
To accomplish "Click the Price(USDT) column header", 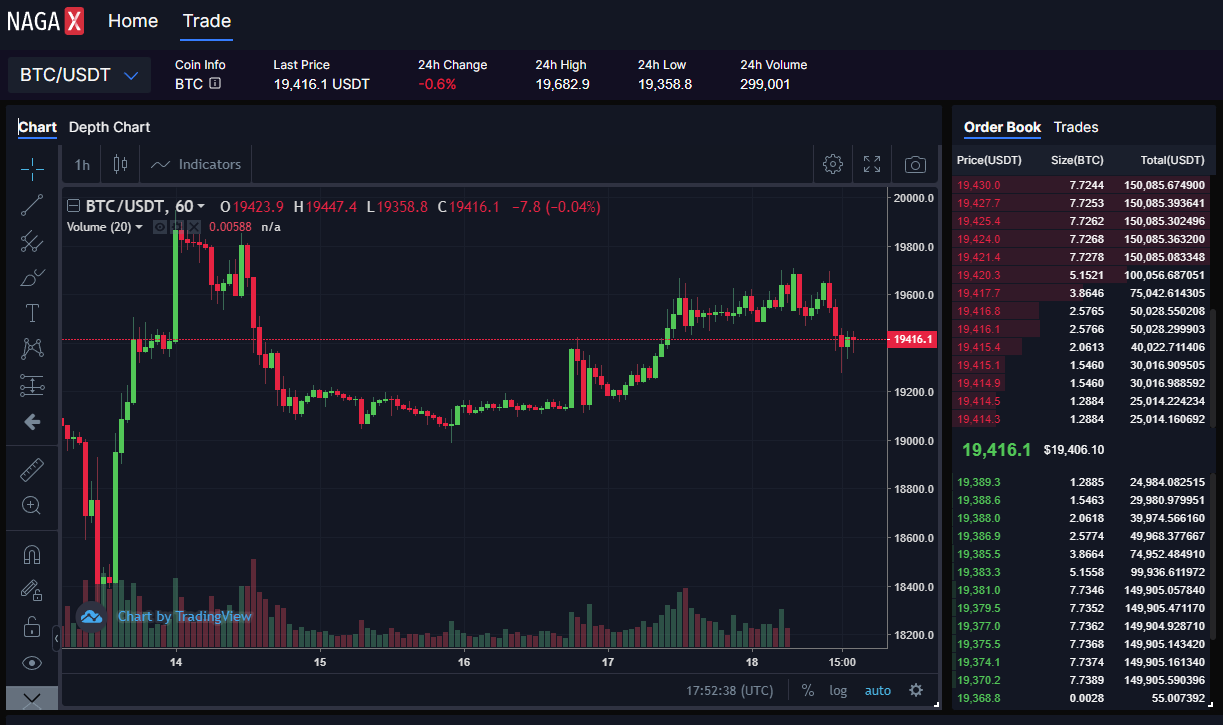I will pyautogui.click(x=989, y=160).
